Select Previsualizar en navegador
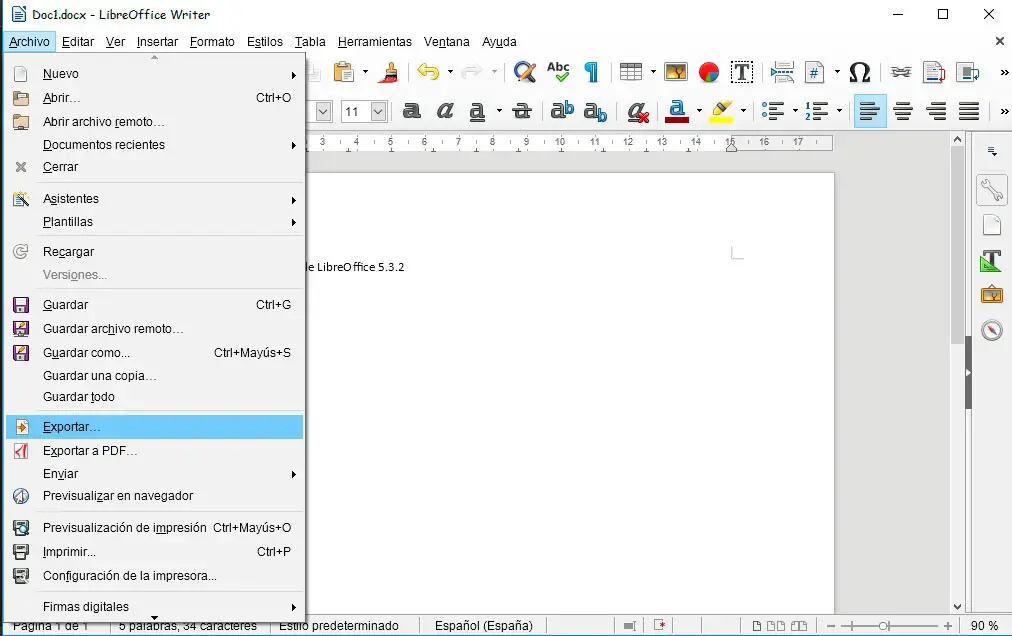The width and height of the screenshot is (1012, 636). point(154,496)
